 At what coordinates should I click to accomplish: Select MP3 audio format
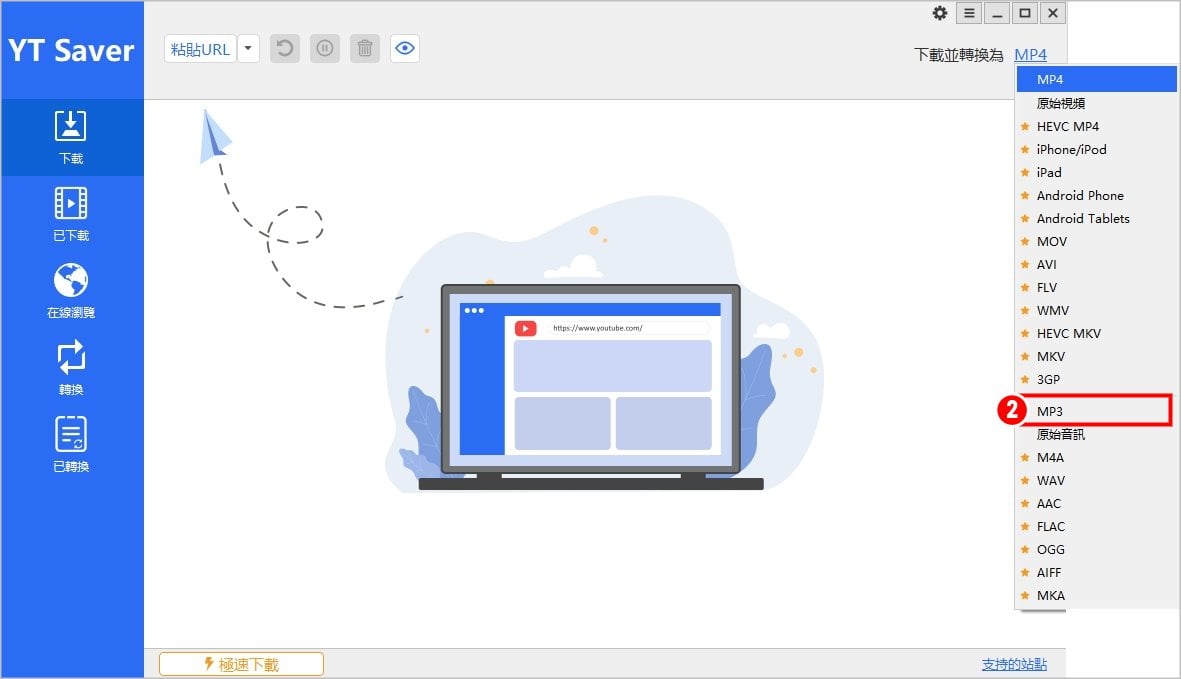click(1096, 411)
